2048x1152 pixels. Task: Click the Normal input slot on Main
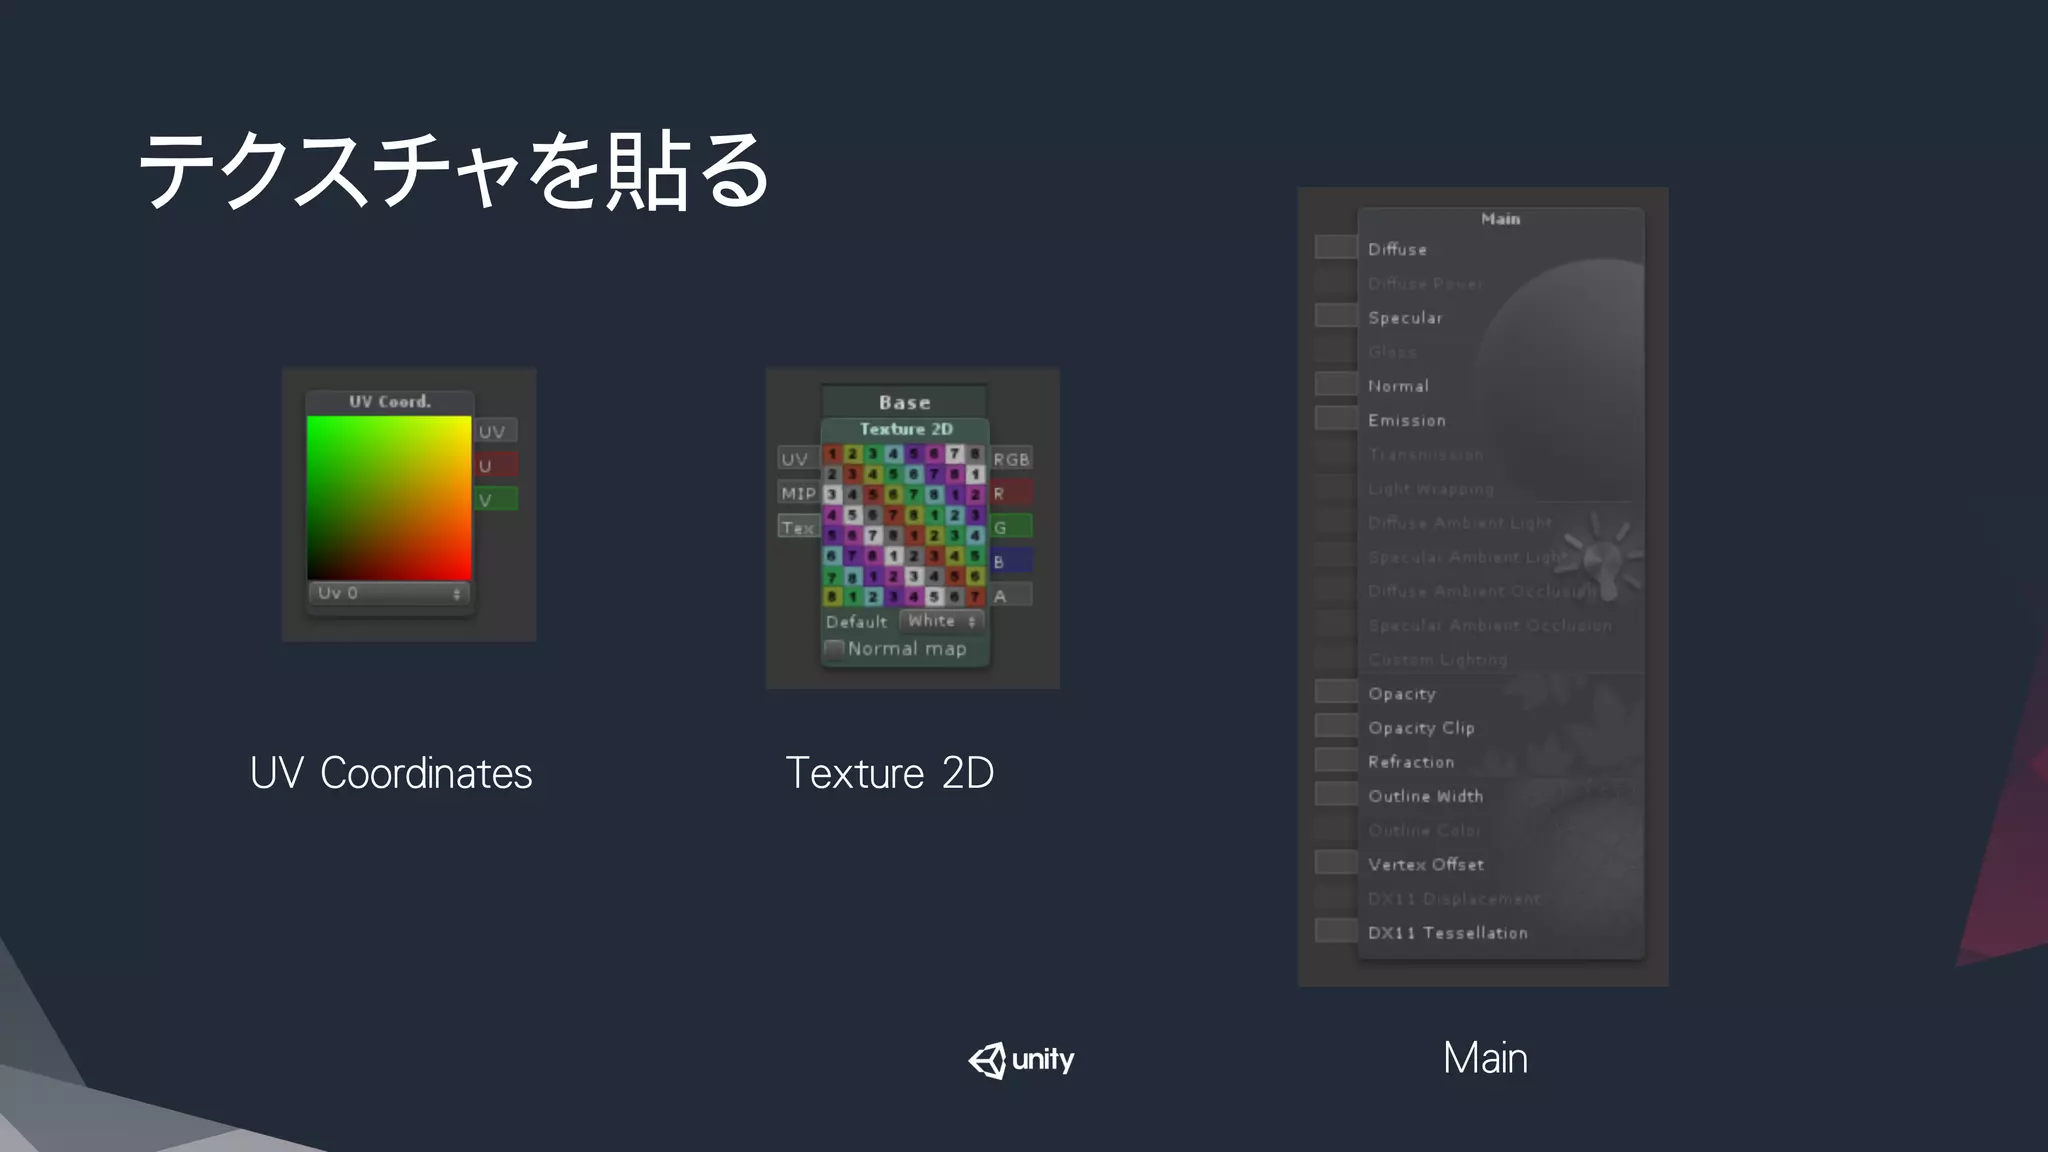tap(1336, 384)
